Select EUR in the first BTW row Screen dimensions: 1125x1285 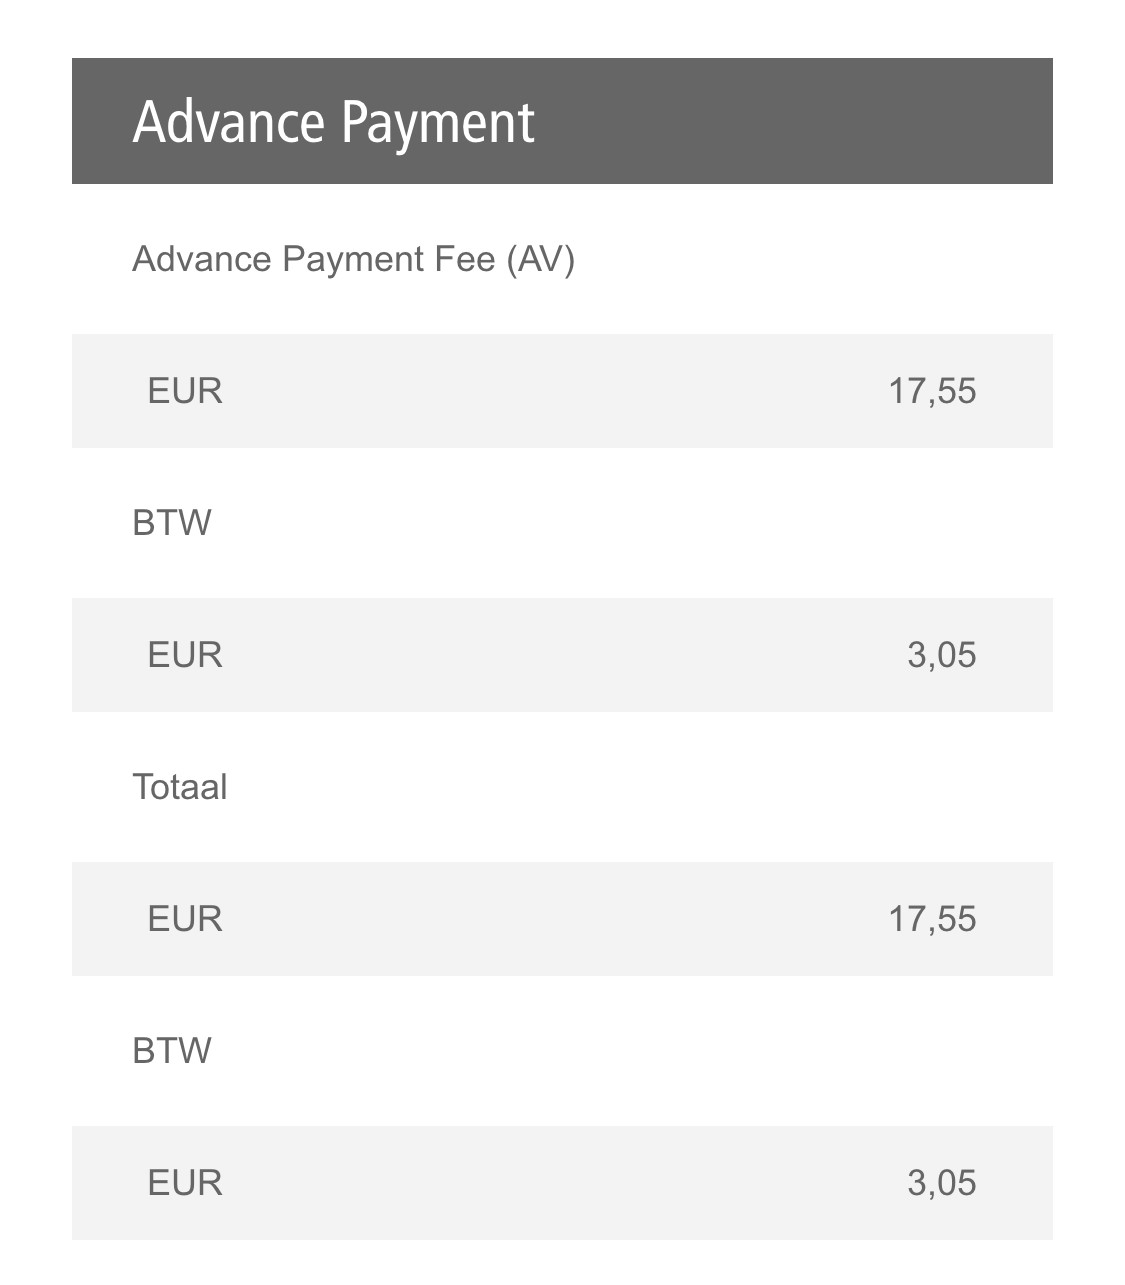185,655
